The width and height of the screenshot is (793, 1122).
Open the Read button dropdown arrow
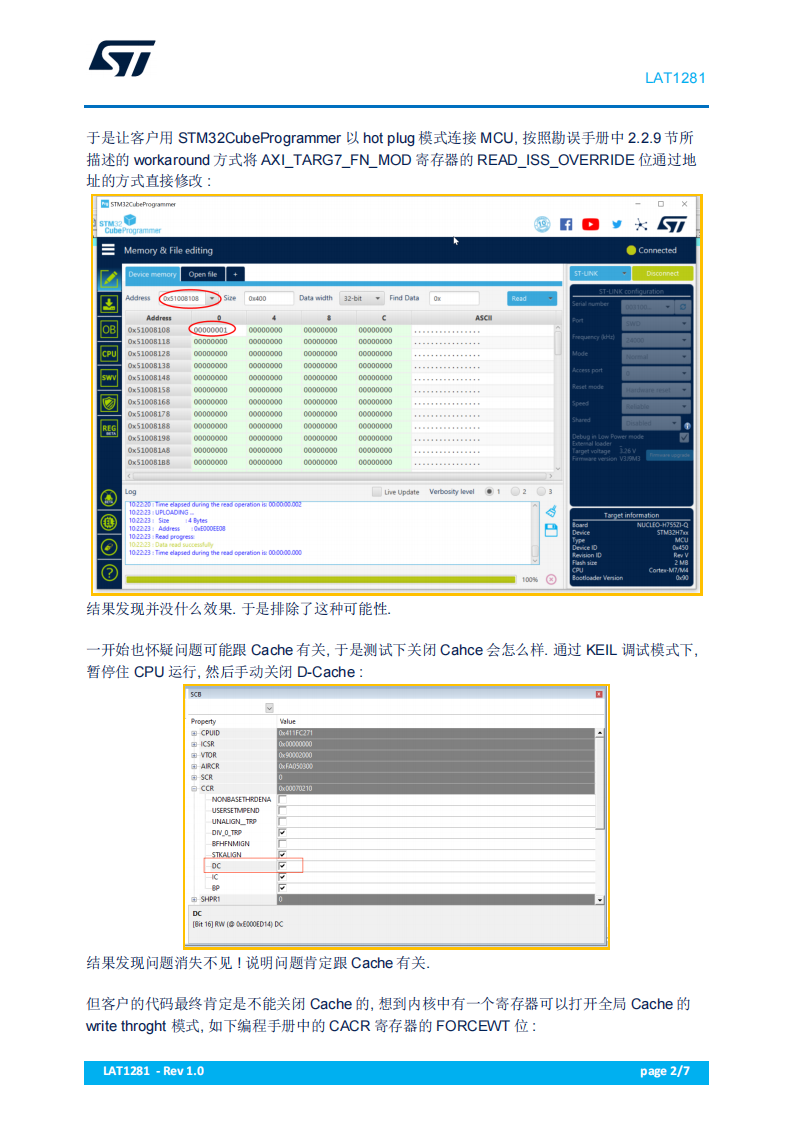click(550, 298)
